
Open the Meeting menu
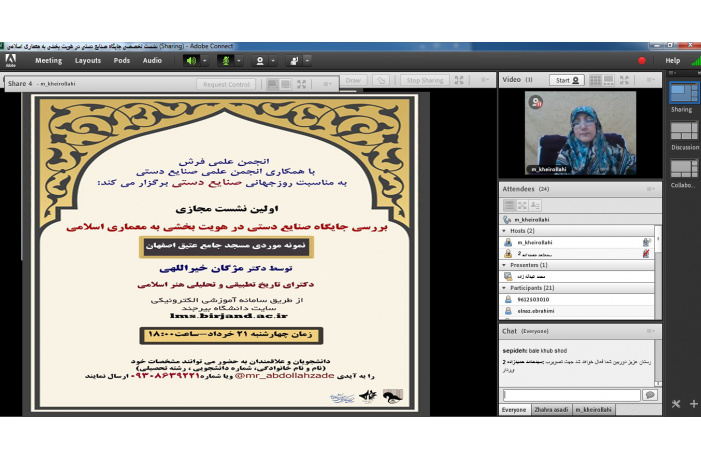tap(49, 60)
